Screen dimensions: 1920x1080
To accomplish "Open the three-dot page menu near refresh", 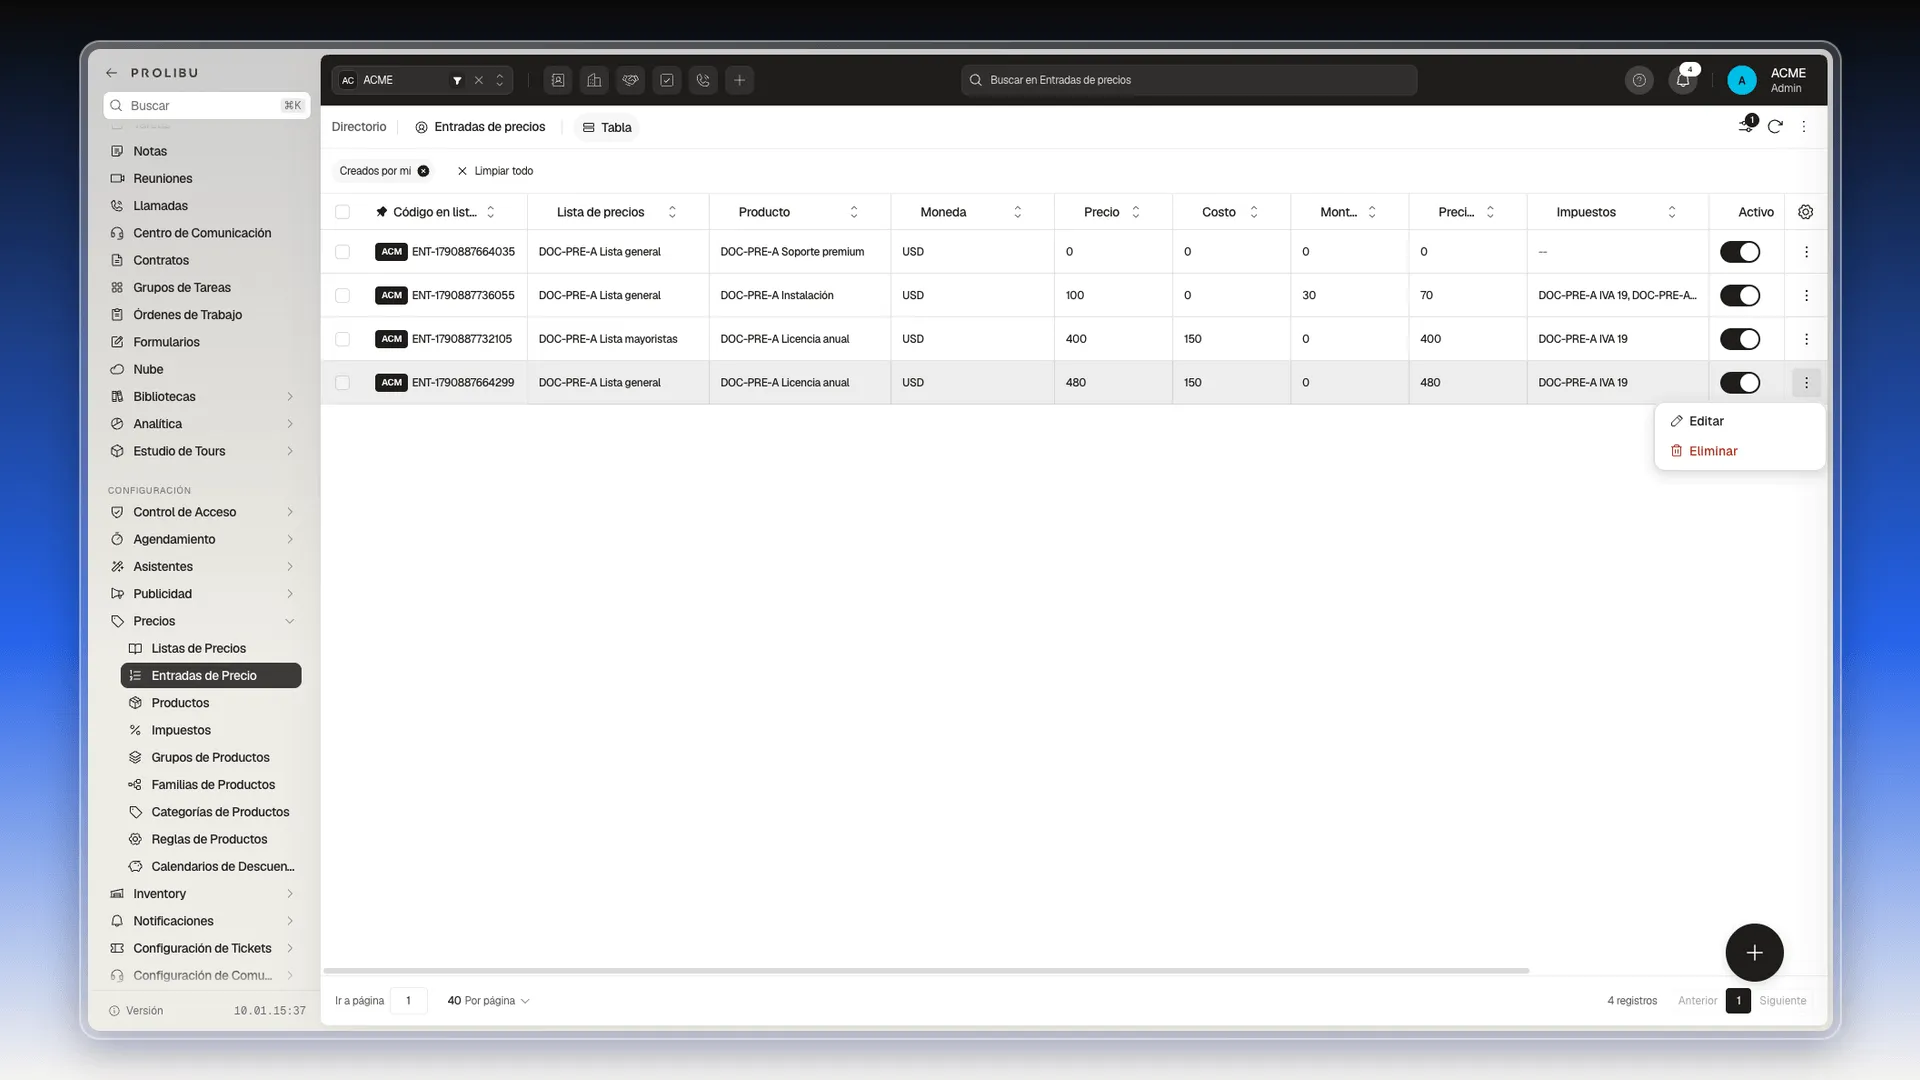I will click(x=1804, y=127).
